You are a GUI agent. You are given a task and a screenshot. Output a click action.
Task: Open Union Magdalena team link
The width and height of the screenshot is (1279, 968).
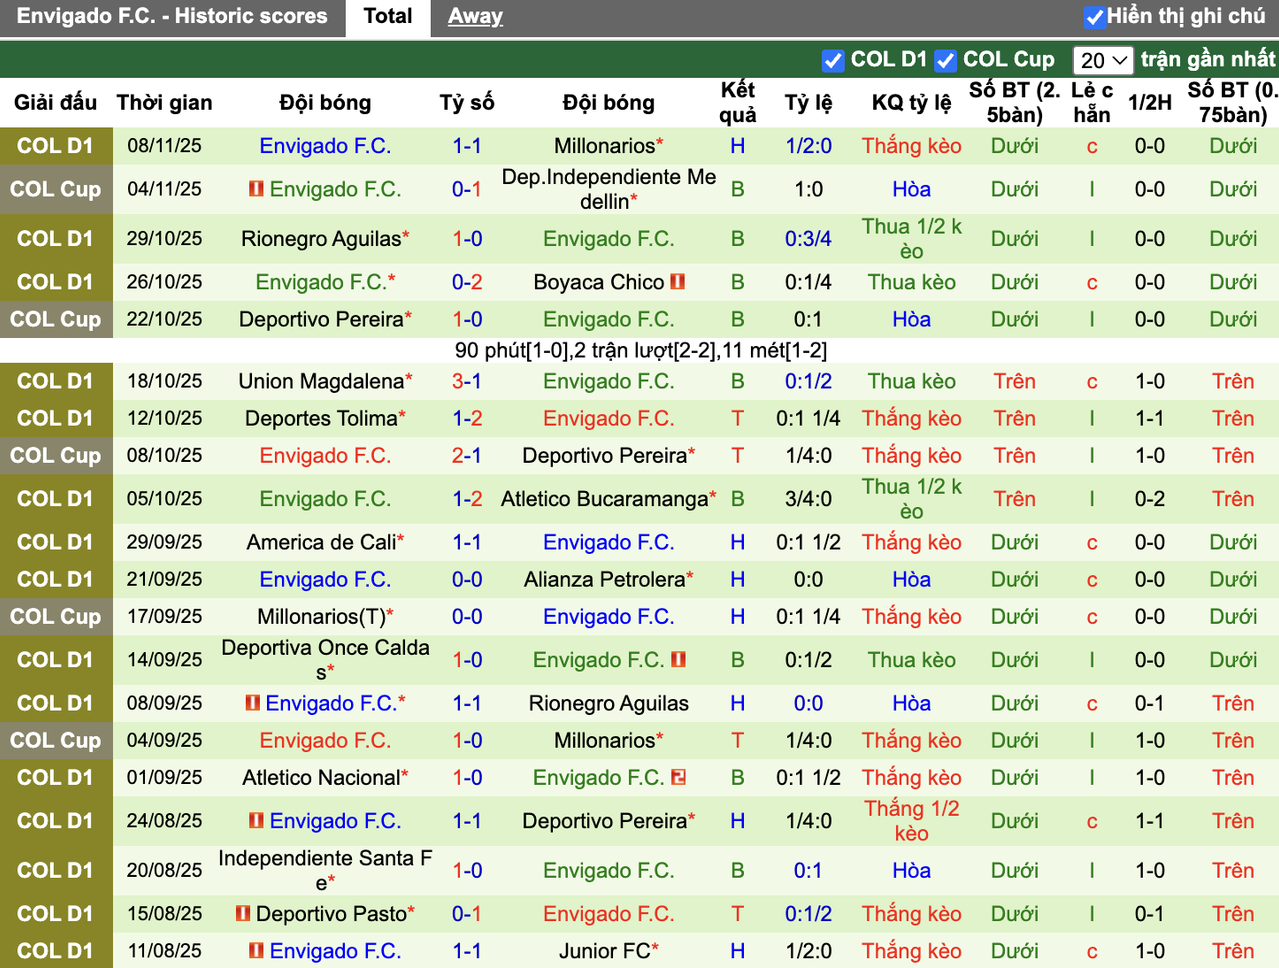pyautogui.click(x=321, y=381)
